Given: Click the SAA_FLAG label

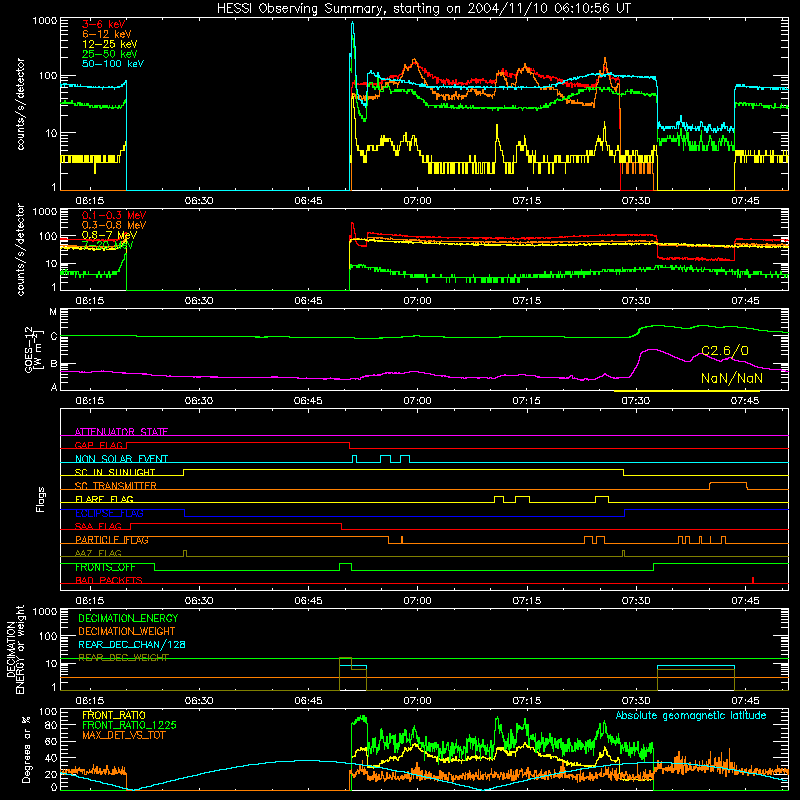Looking at the screenshot, I should [x=98, y=526].
